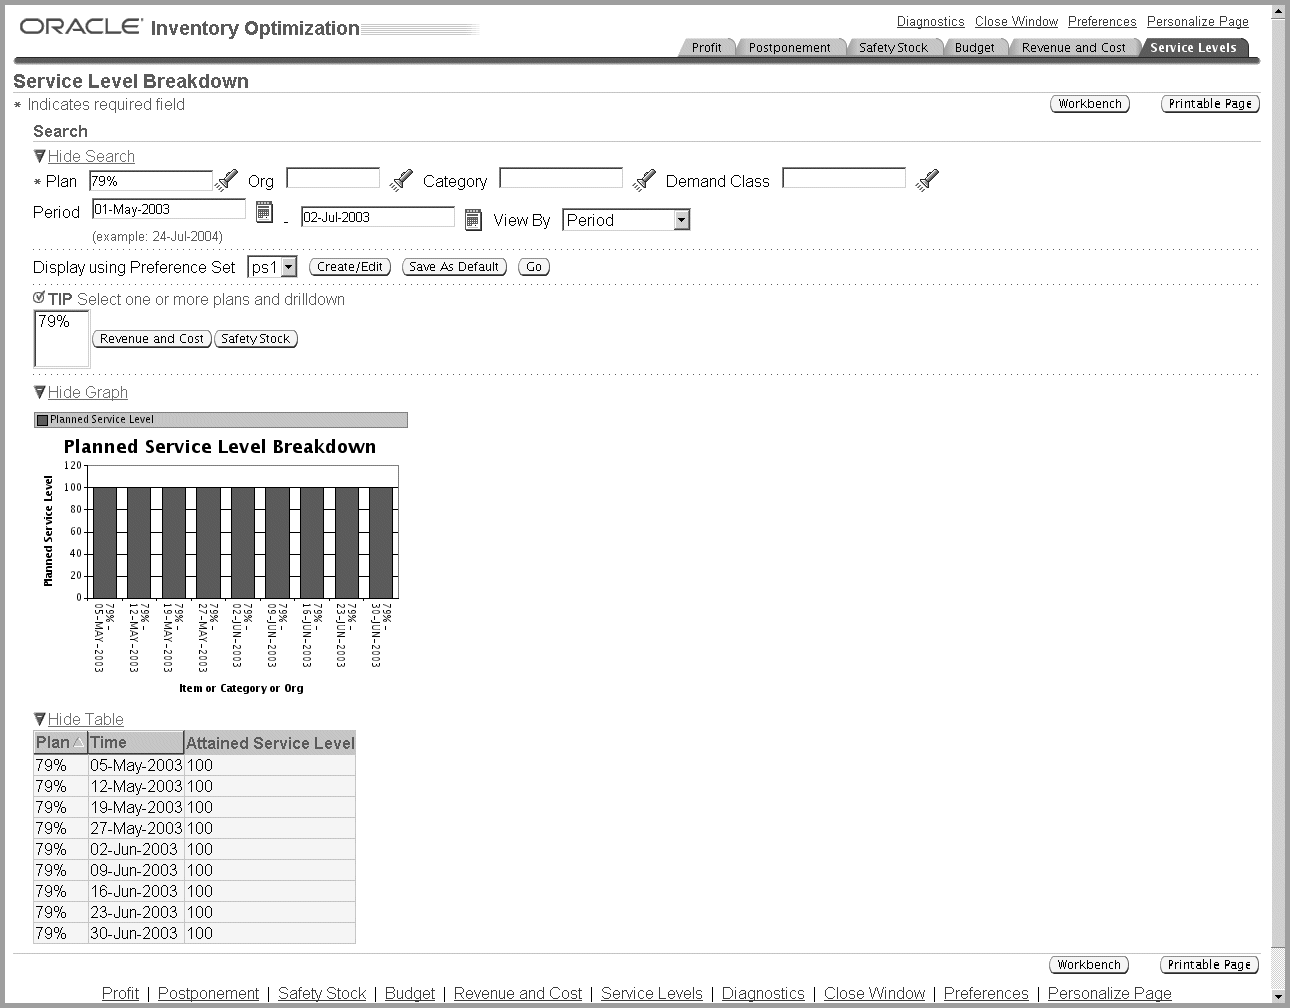Click the period start date field
The image size is (1290, 1008).
168,209
